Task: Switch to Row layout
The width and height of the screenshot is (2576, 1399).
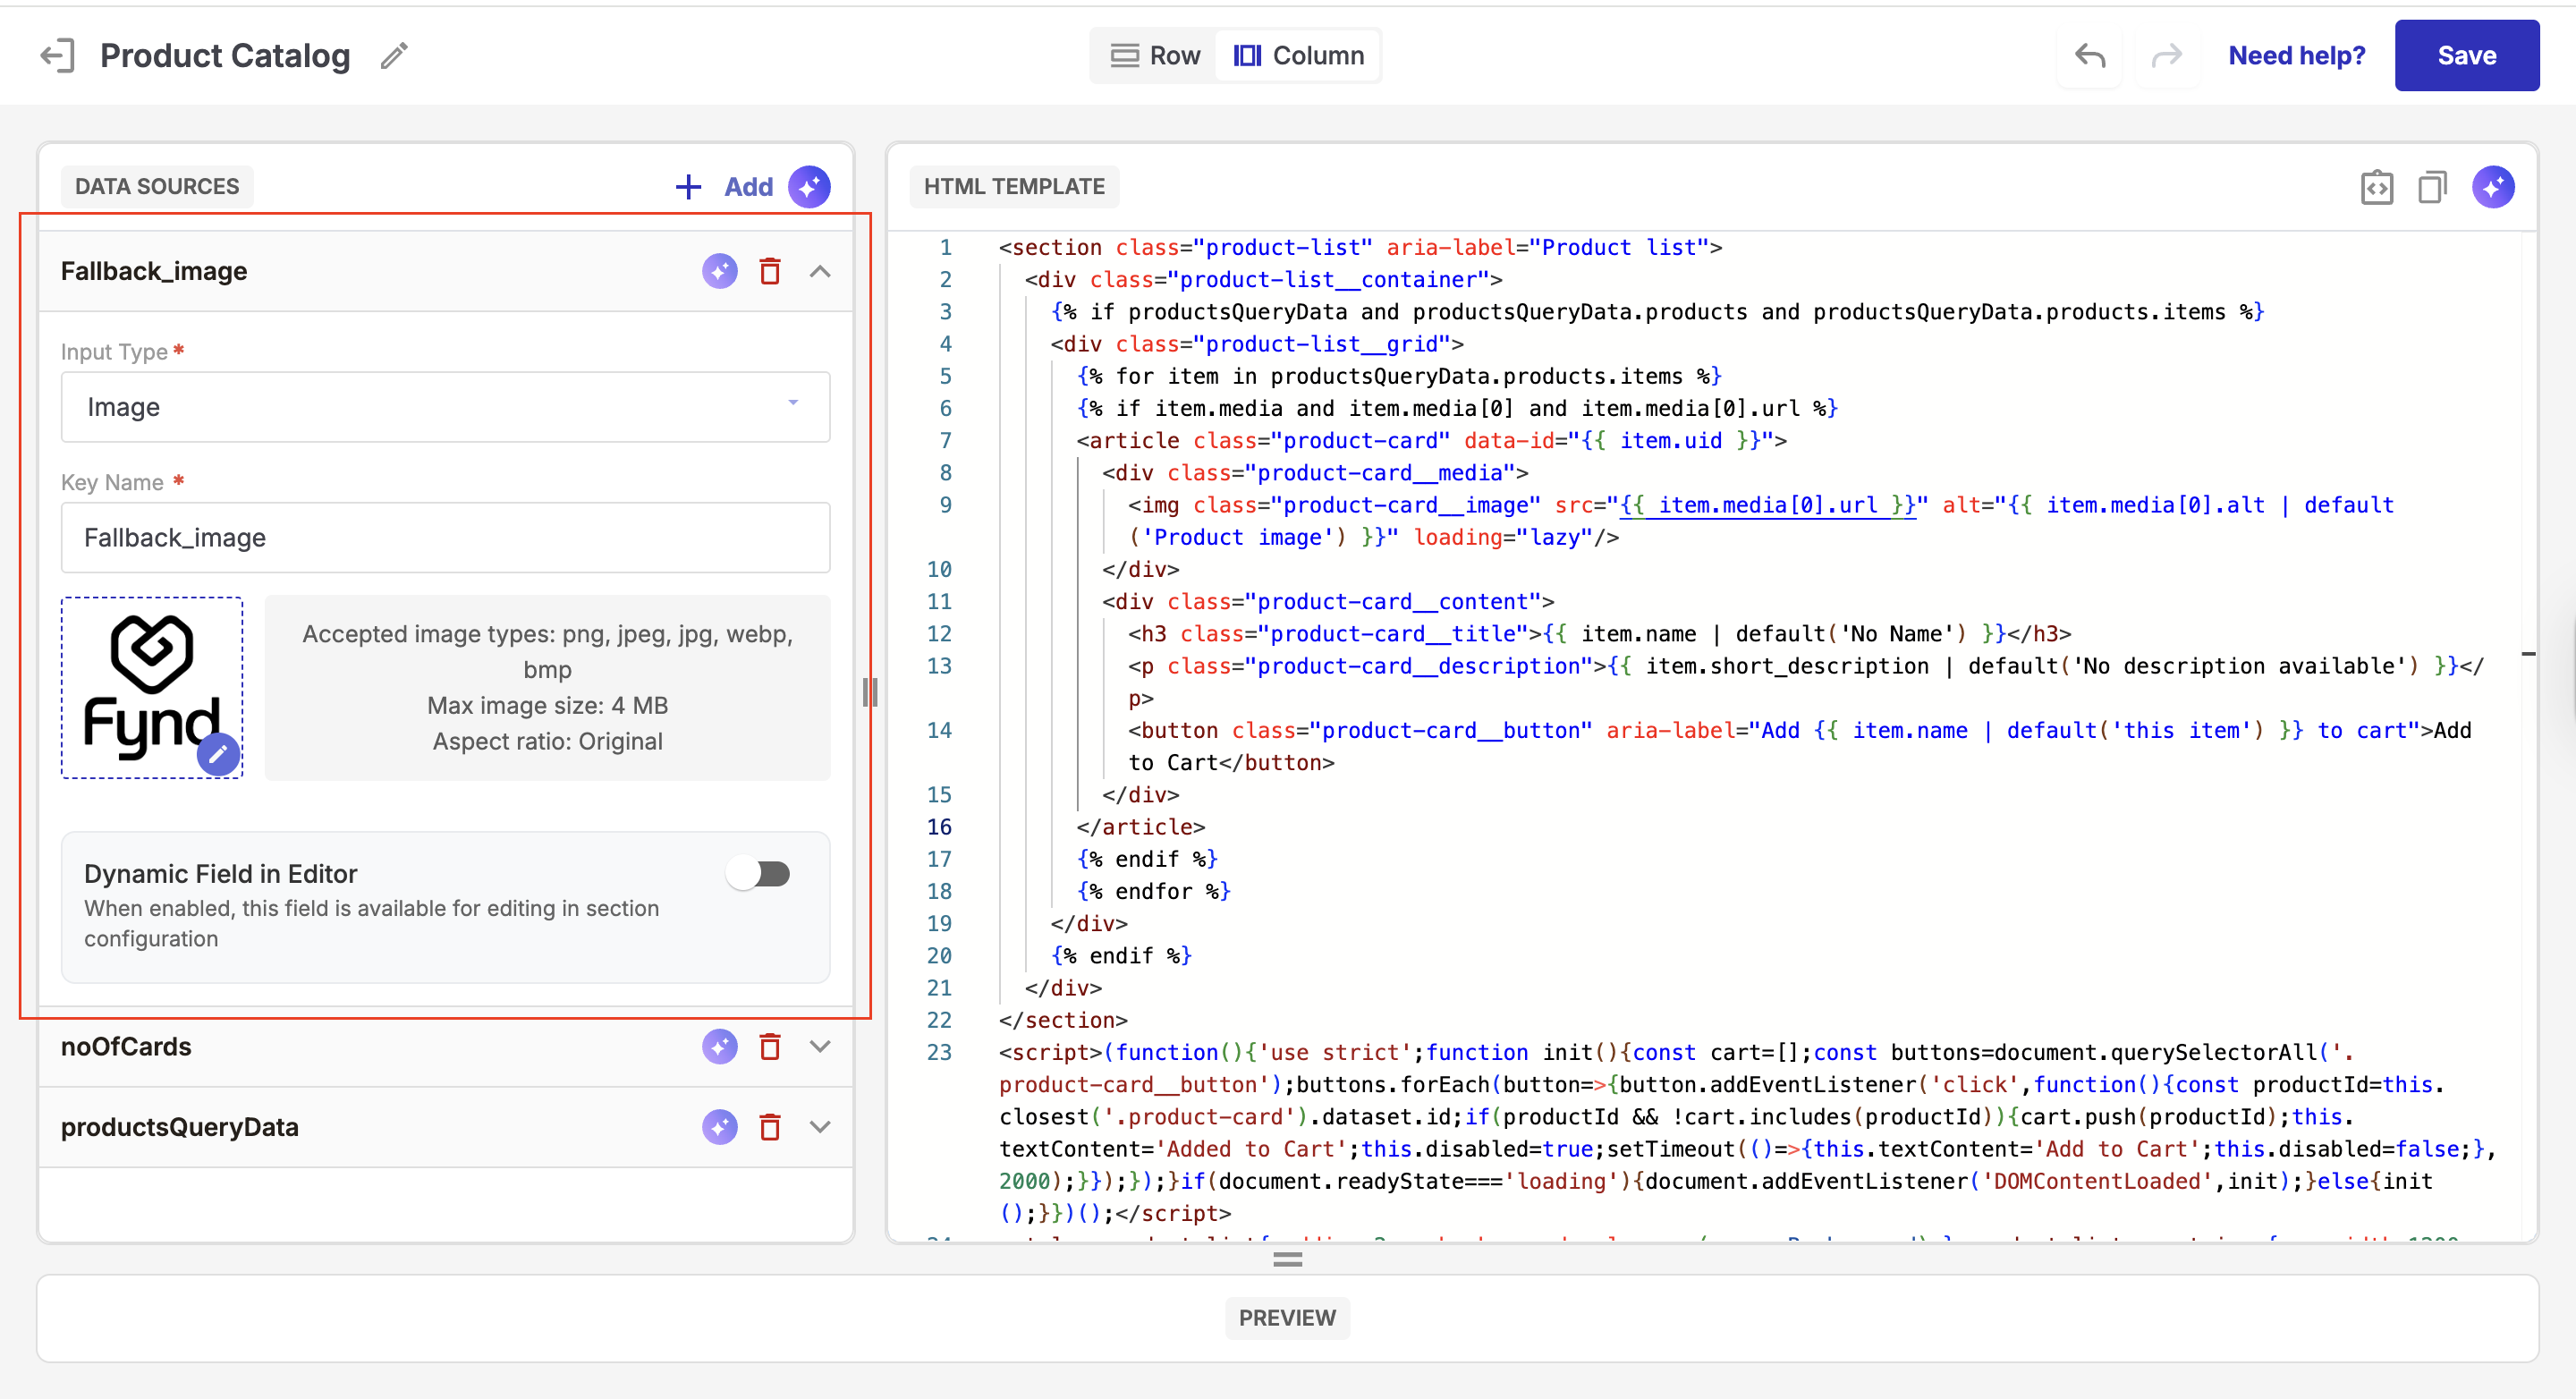Action: pos(1155,56)
